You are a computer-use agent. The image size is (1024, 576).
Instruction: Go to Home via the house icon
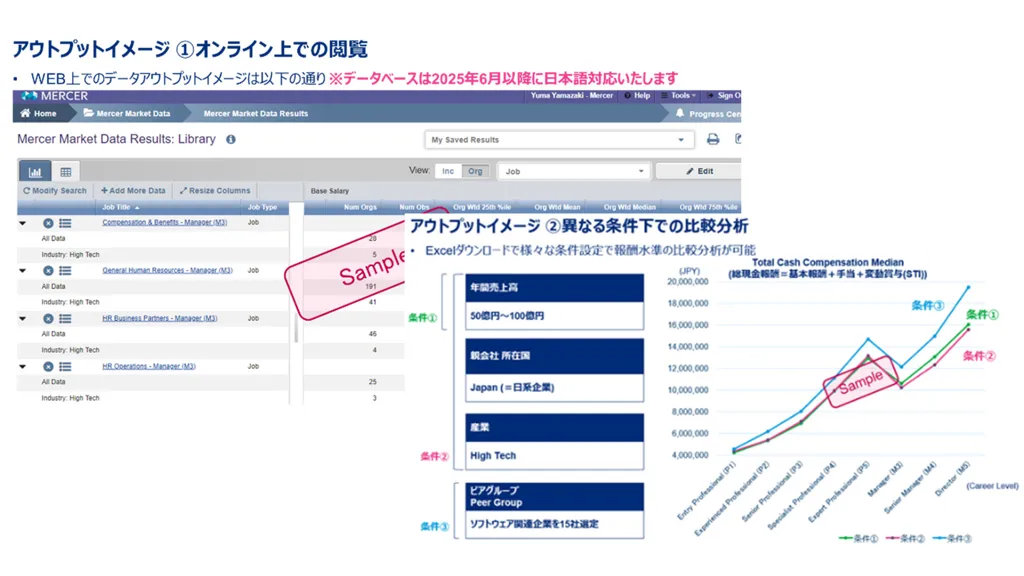(x=25, y=114)
